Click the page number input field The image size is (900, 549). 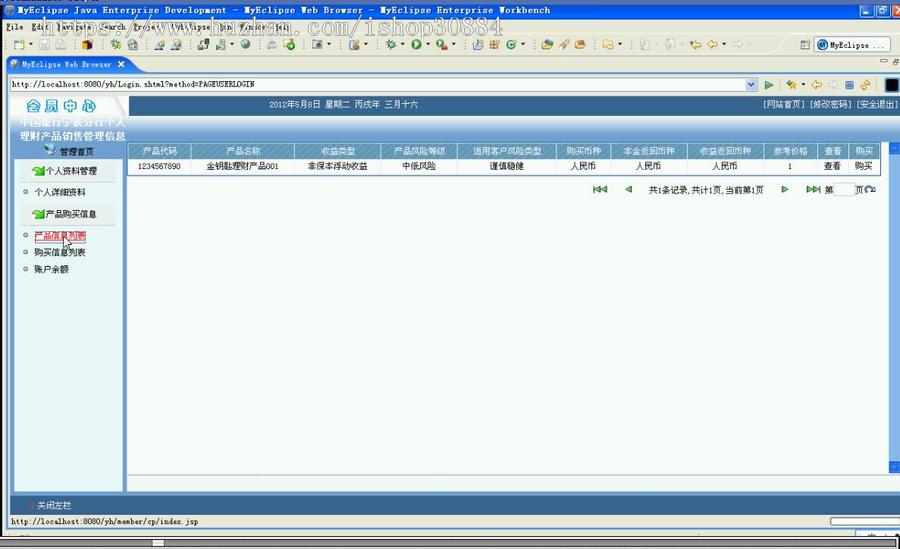(844, 190)
